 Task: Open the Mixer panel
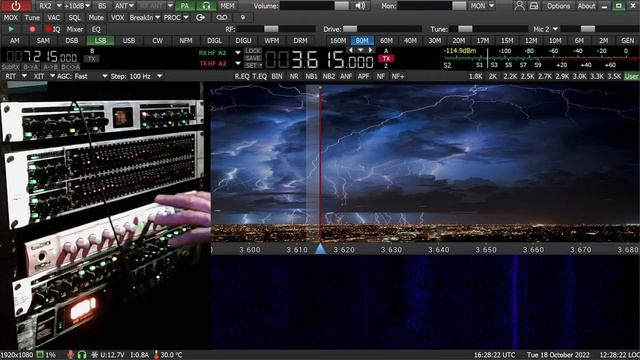pos(75,29)
